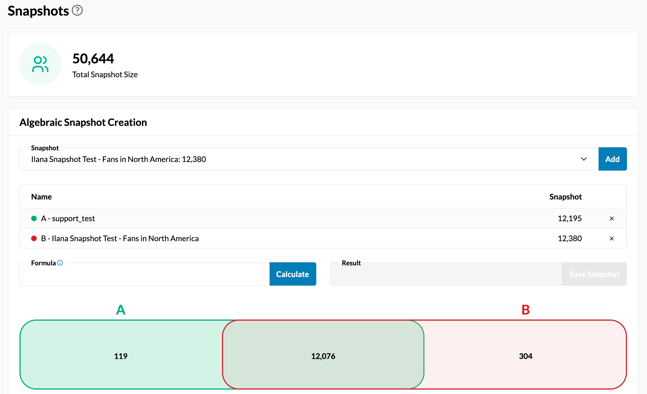
Task: Click the Result output field
Action: point(446,274)
